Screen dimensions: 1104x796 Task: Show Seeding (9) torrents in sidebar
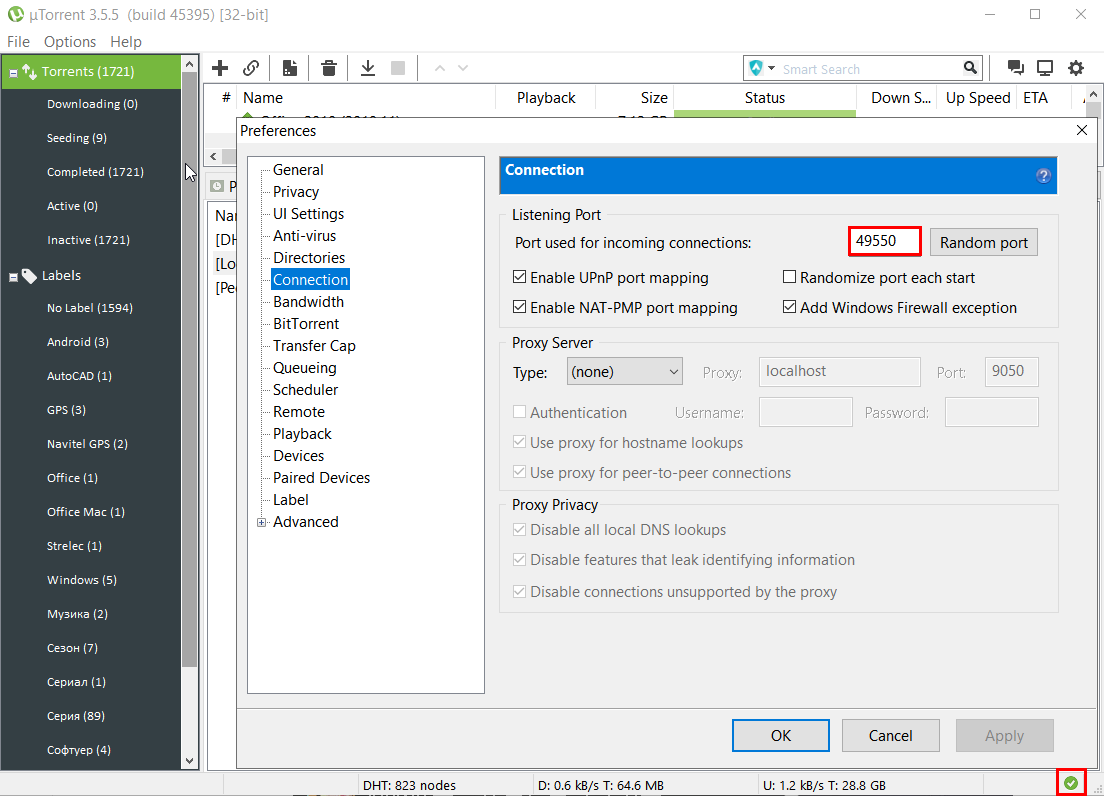pyautogui.click(x=77, y=138)
